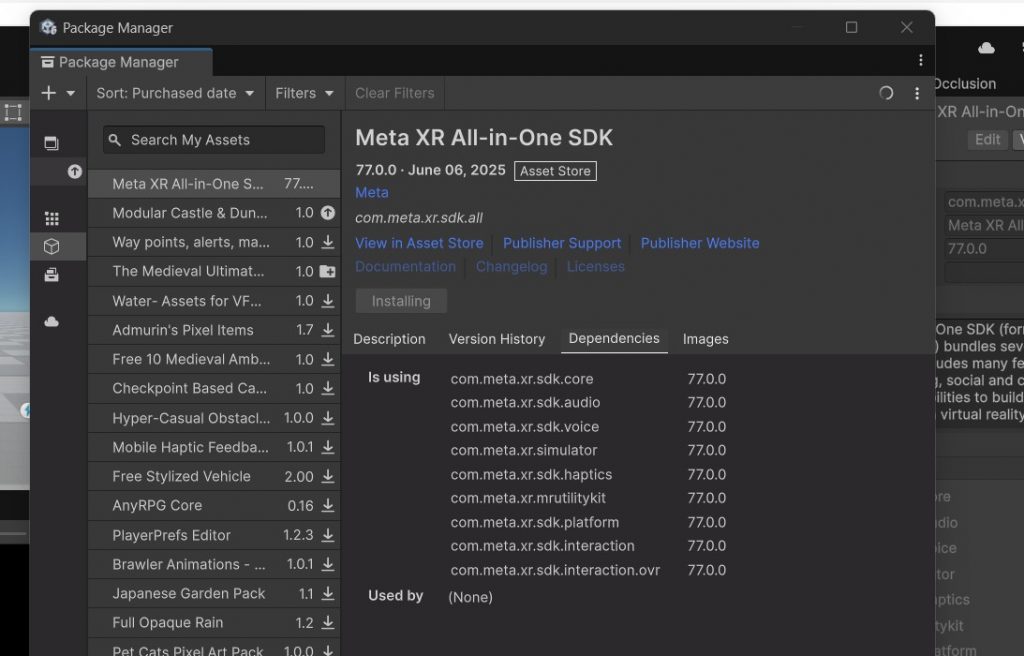Screen dimensions: 1024x656
Task: Switch to the Description tab
Action: 389,339
